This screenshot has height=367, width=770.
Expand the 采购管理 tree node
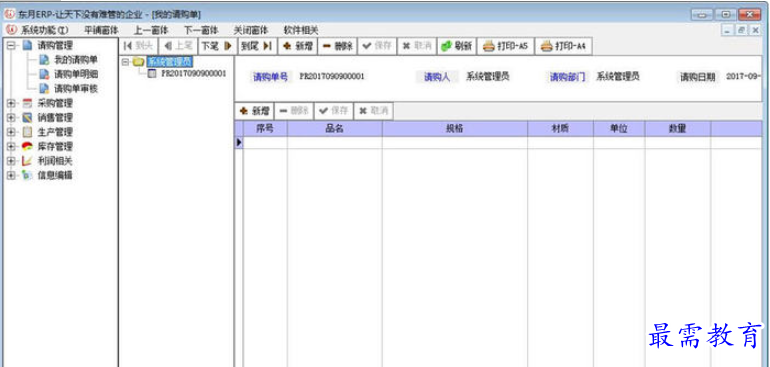[11, 103]
